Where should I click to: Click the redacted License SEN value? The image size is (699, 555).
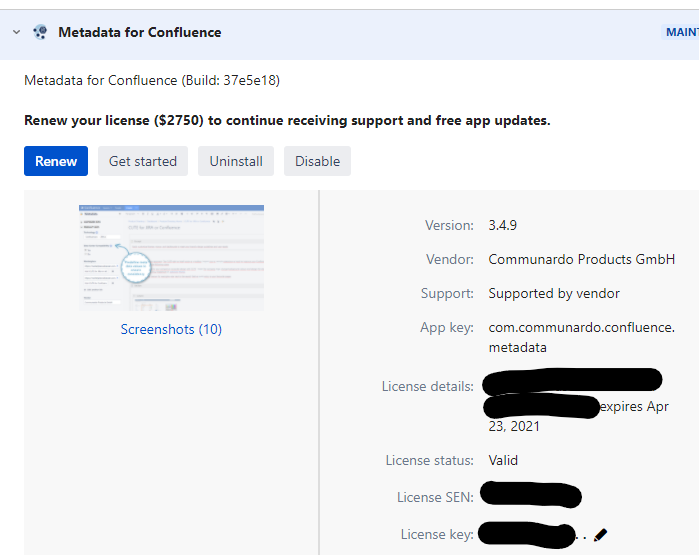point(531,495)
